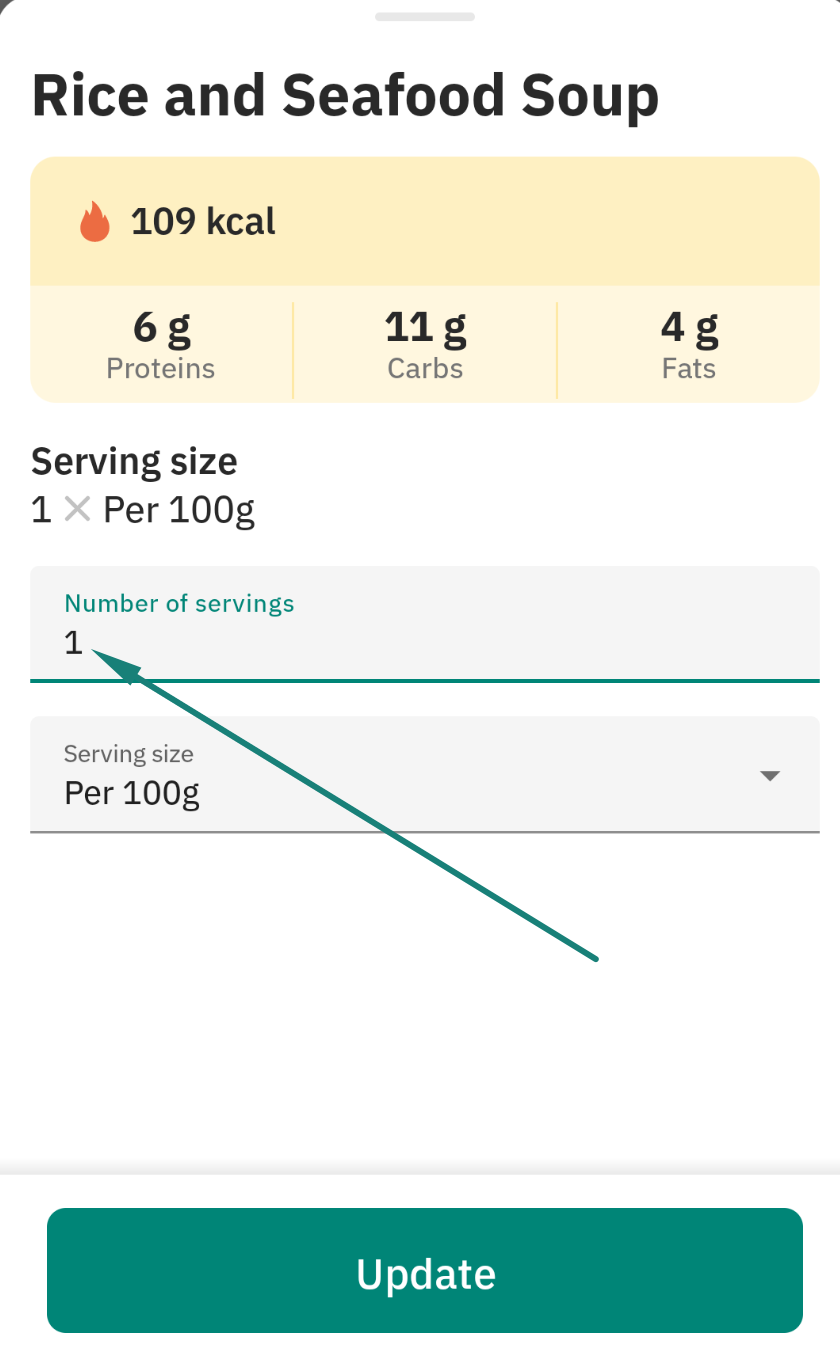Select the 11 g Carbs value
Screen dimensions: 840x1360
(x=425, y=326)
